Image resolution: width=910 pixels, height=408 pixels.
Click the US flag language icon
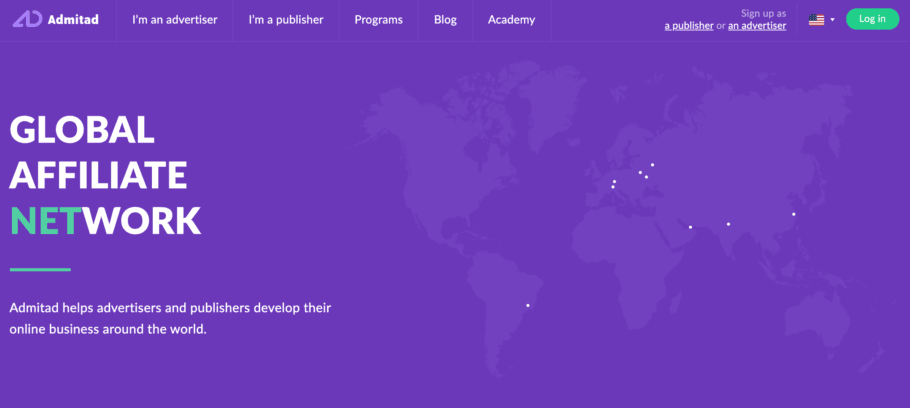817,20
